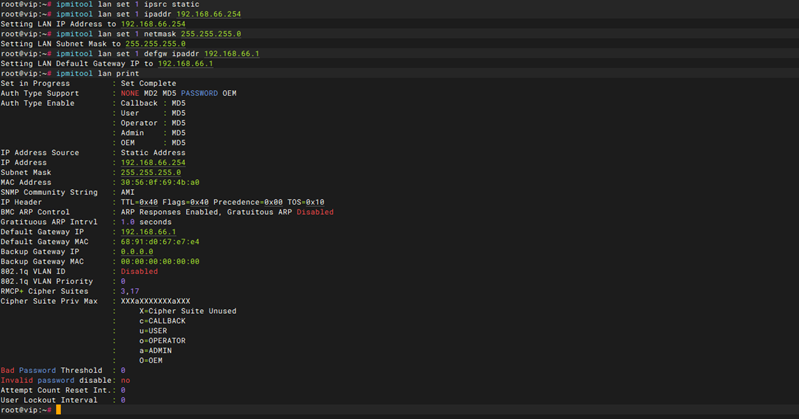The height and width of the screenshot is (419, 799).
Task: Click the defgw ipaddr 192.168.66.1 command
Action: pyautogui.click(x=157, y=54)
